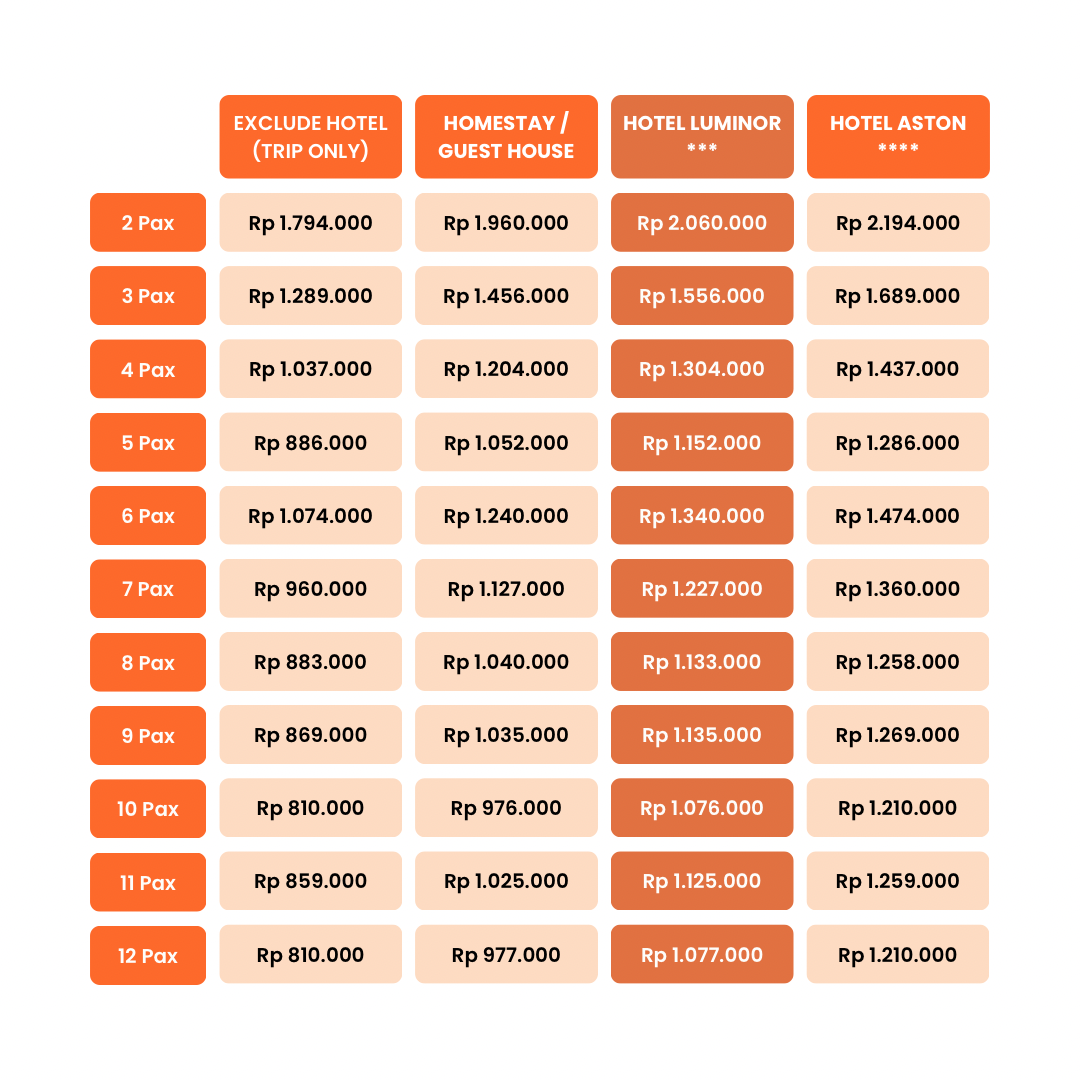The image size is (1080, 1080).
Task: Select the Rp 1.360.000 Aston price
Action: pos(898,588)
